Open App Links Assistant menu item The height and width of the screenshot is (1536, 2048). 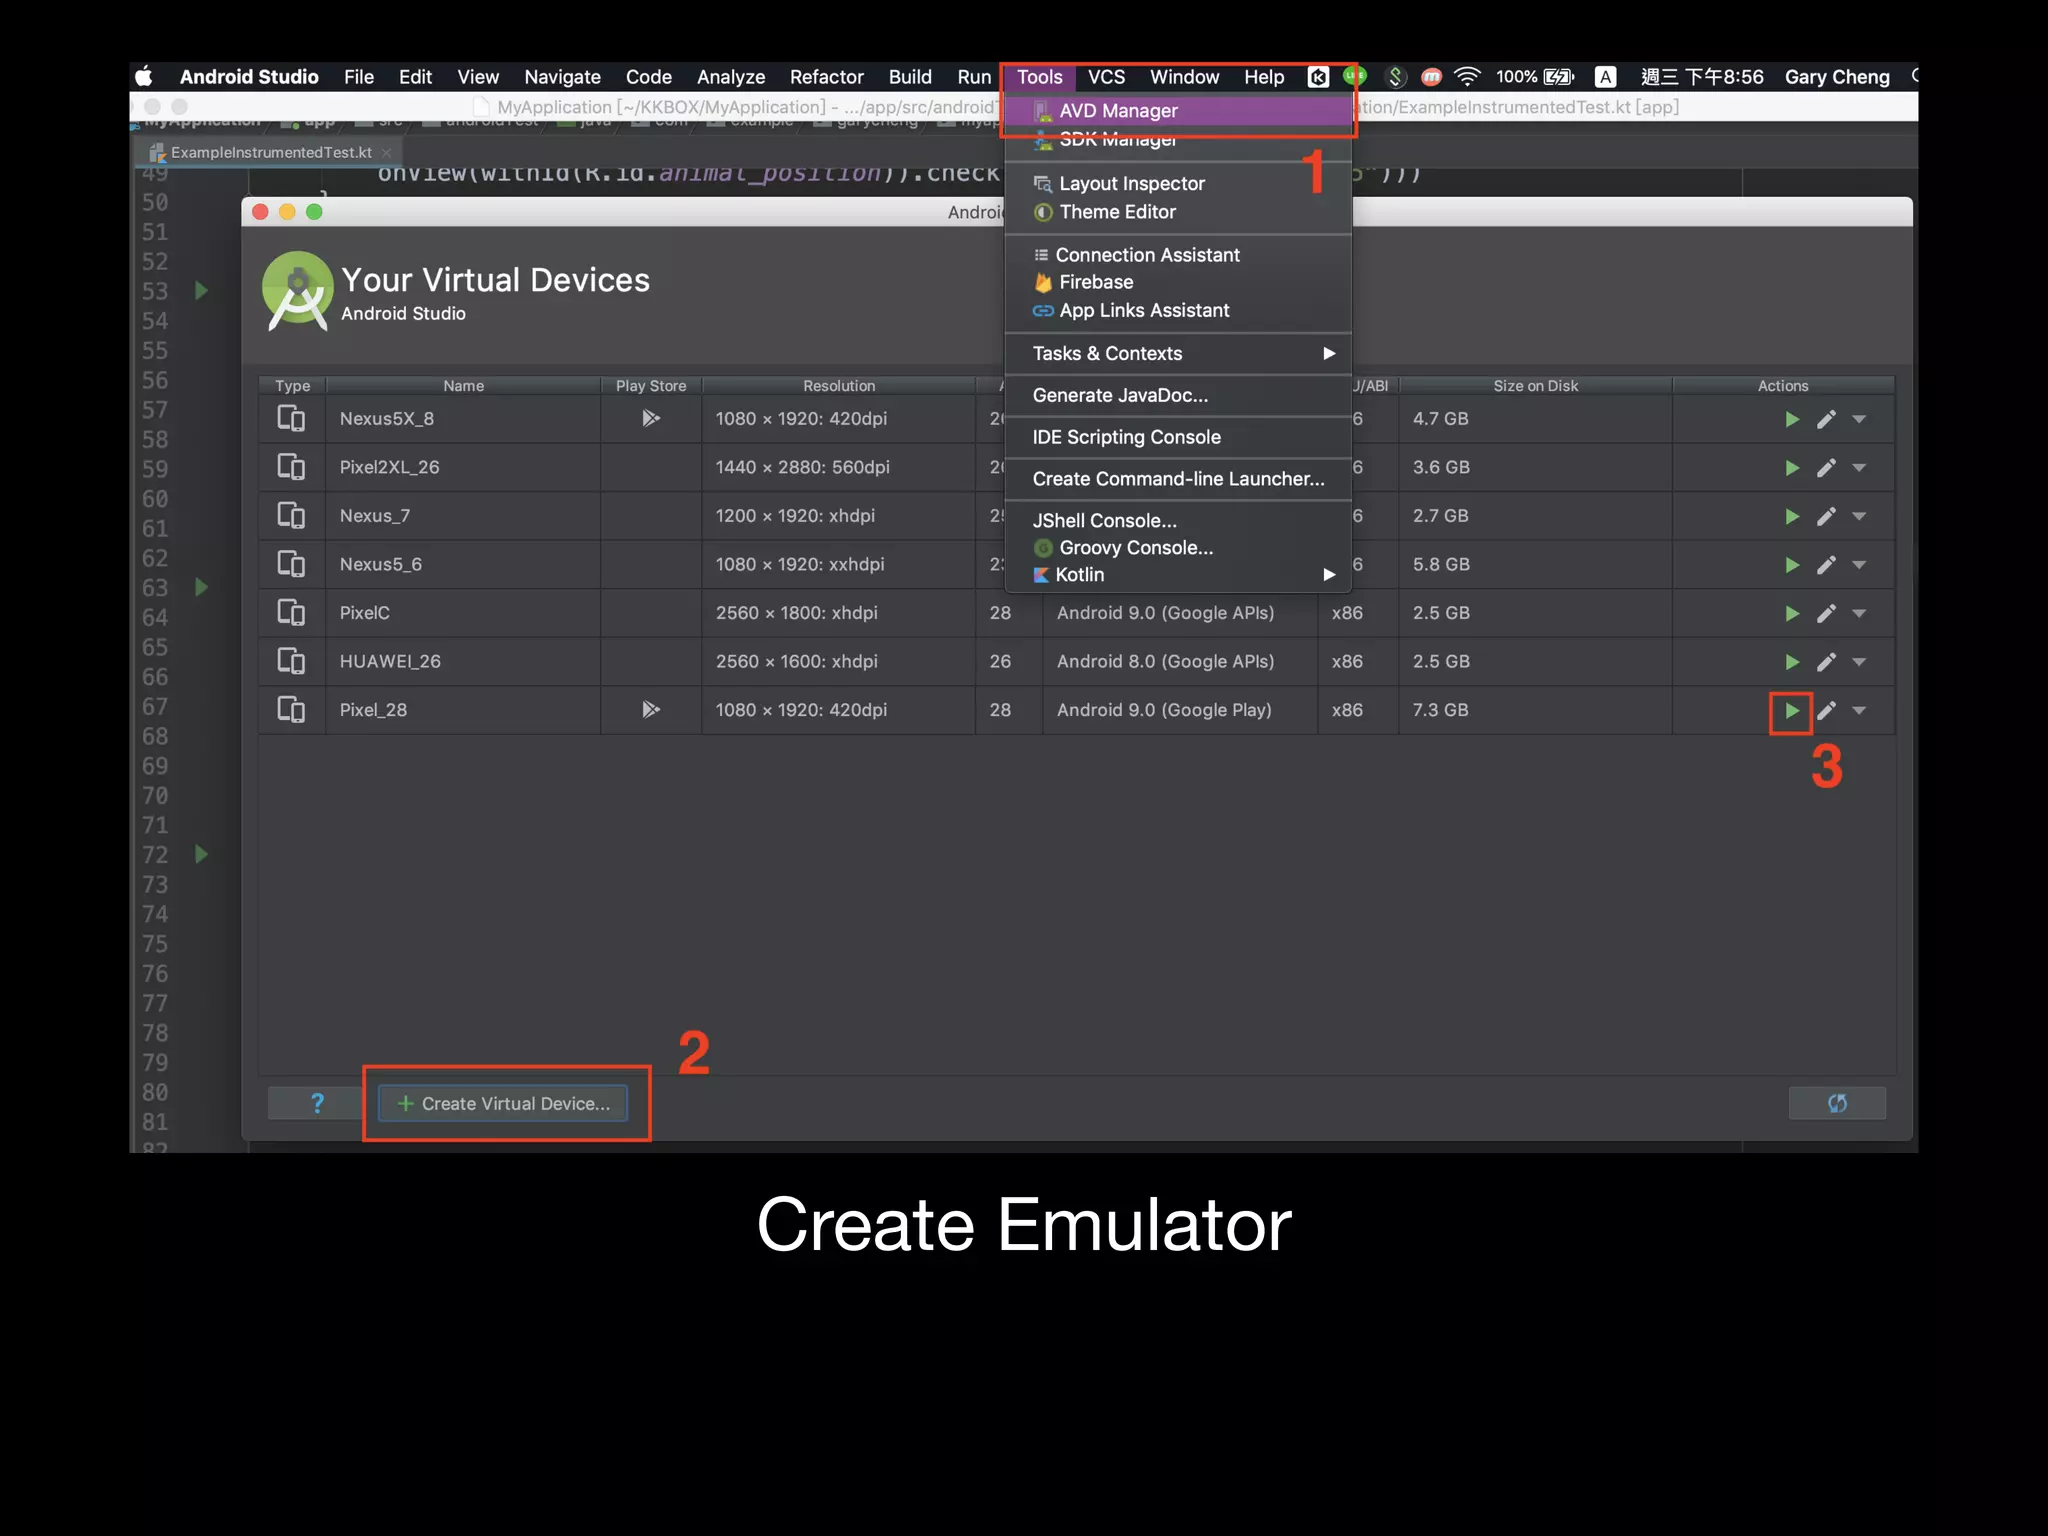[1178, 310]
